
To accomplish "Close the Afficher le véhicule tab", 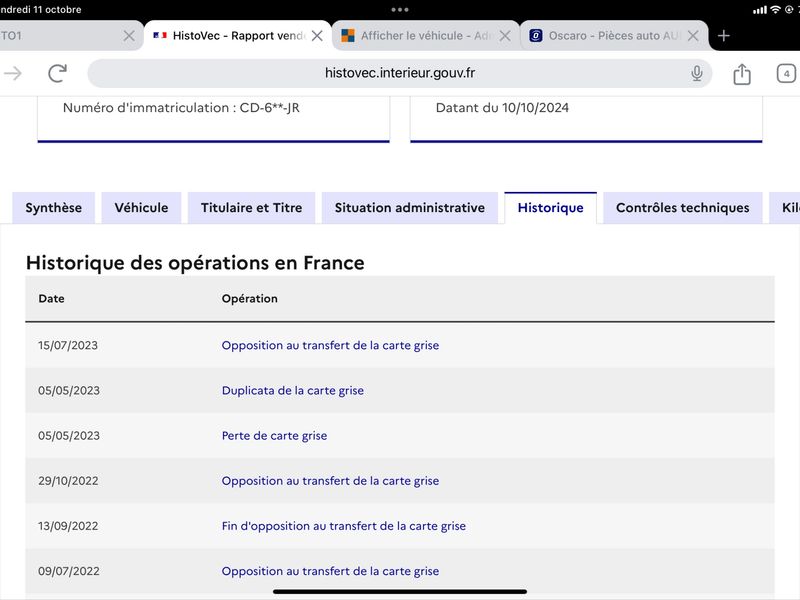I will click(x=505, y=36).
